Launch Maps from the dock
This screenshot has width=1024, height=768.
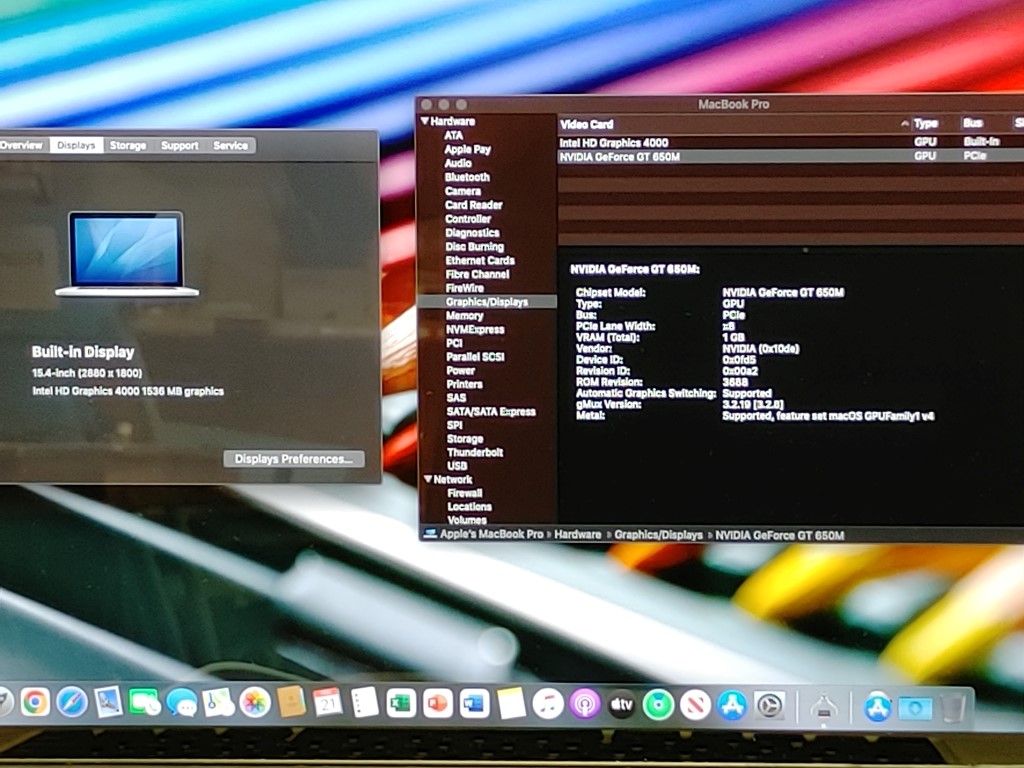pos(218,703)
